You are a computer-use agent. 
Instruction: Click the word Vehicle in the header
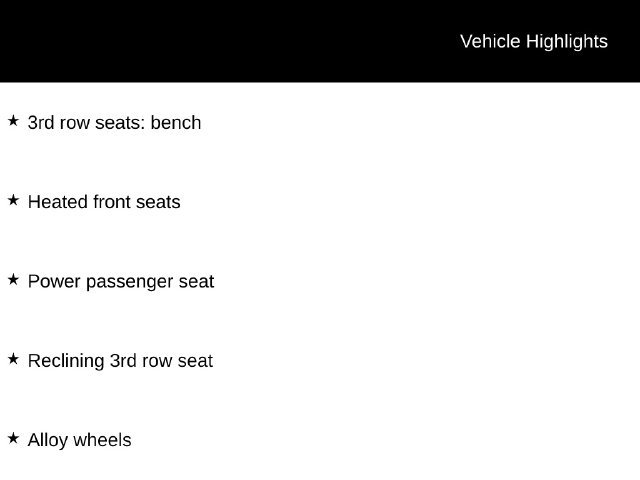tap(490, 42)
